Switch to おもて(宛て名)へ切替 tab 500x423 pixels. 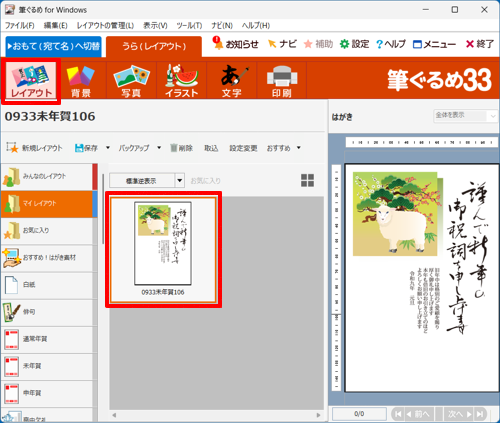[54, 46]
